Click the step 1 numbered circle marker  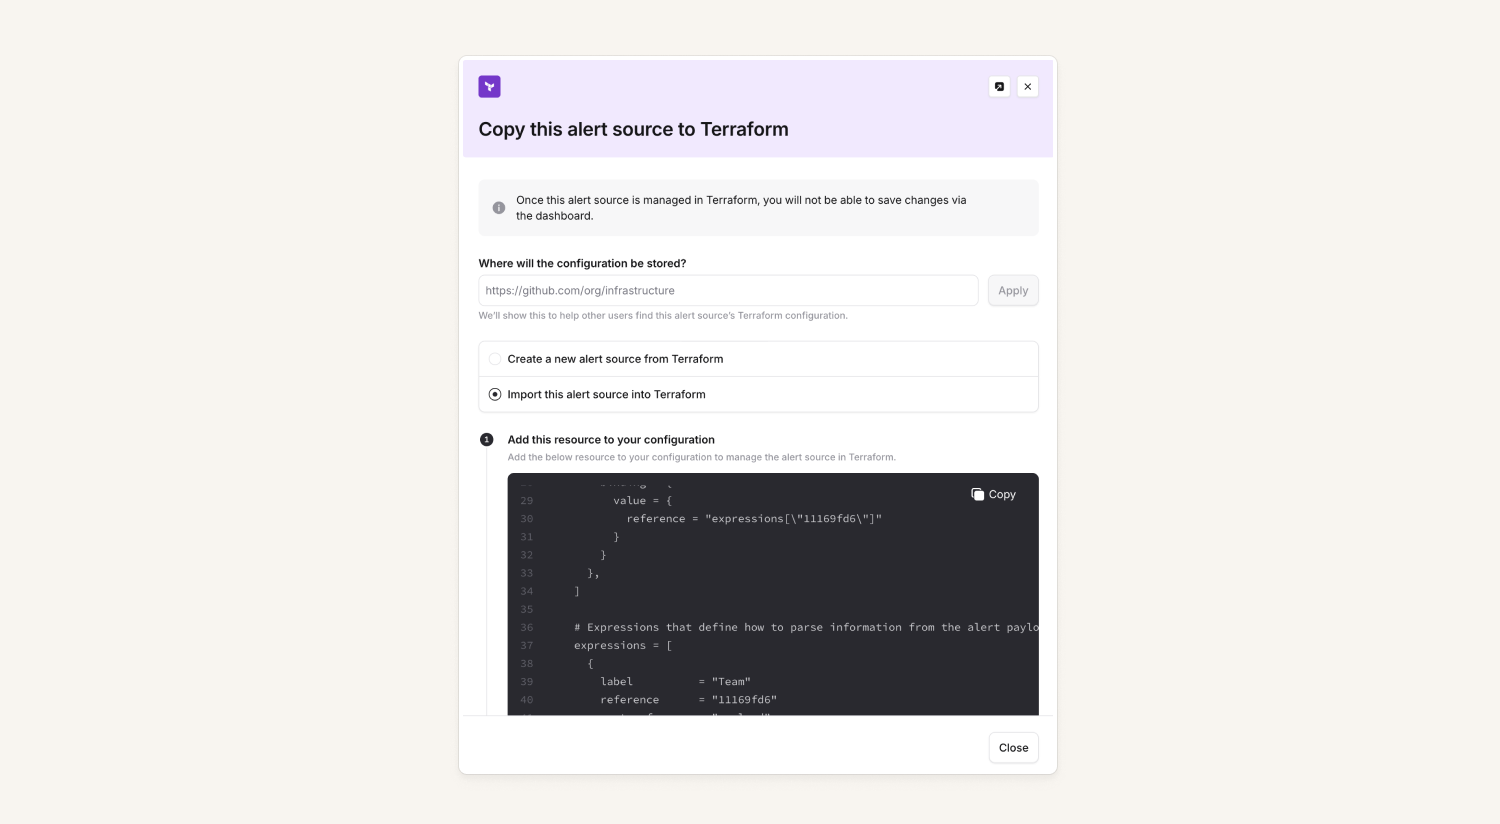(487, 440)
